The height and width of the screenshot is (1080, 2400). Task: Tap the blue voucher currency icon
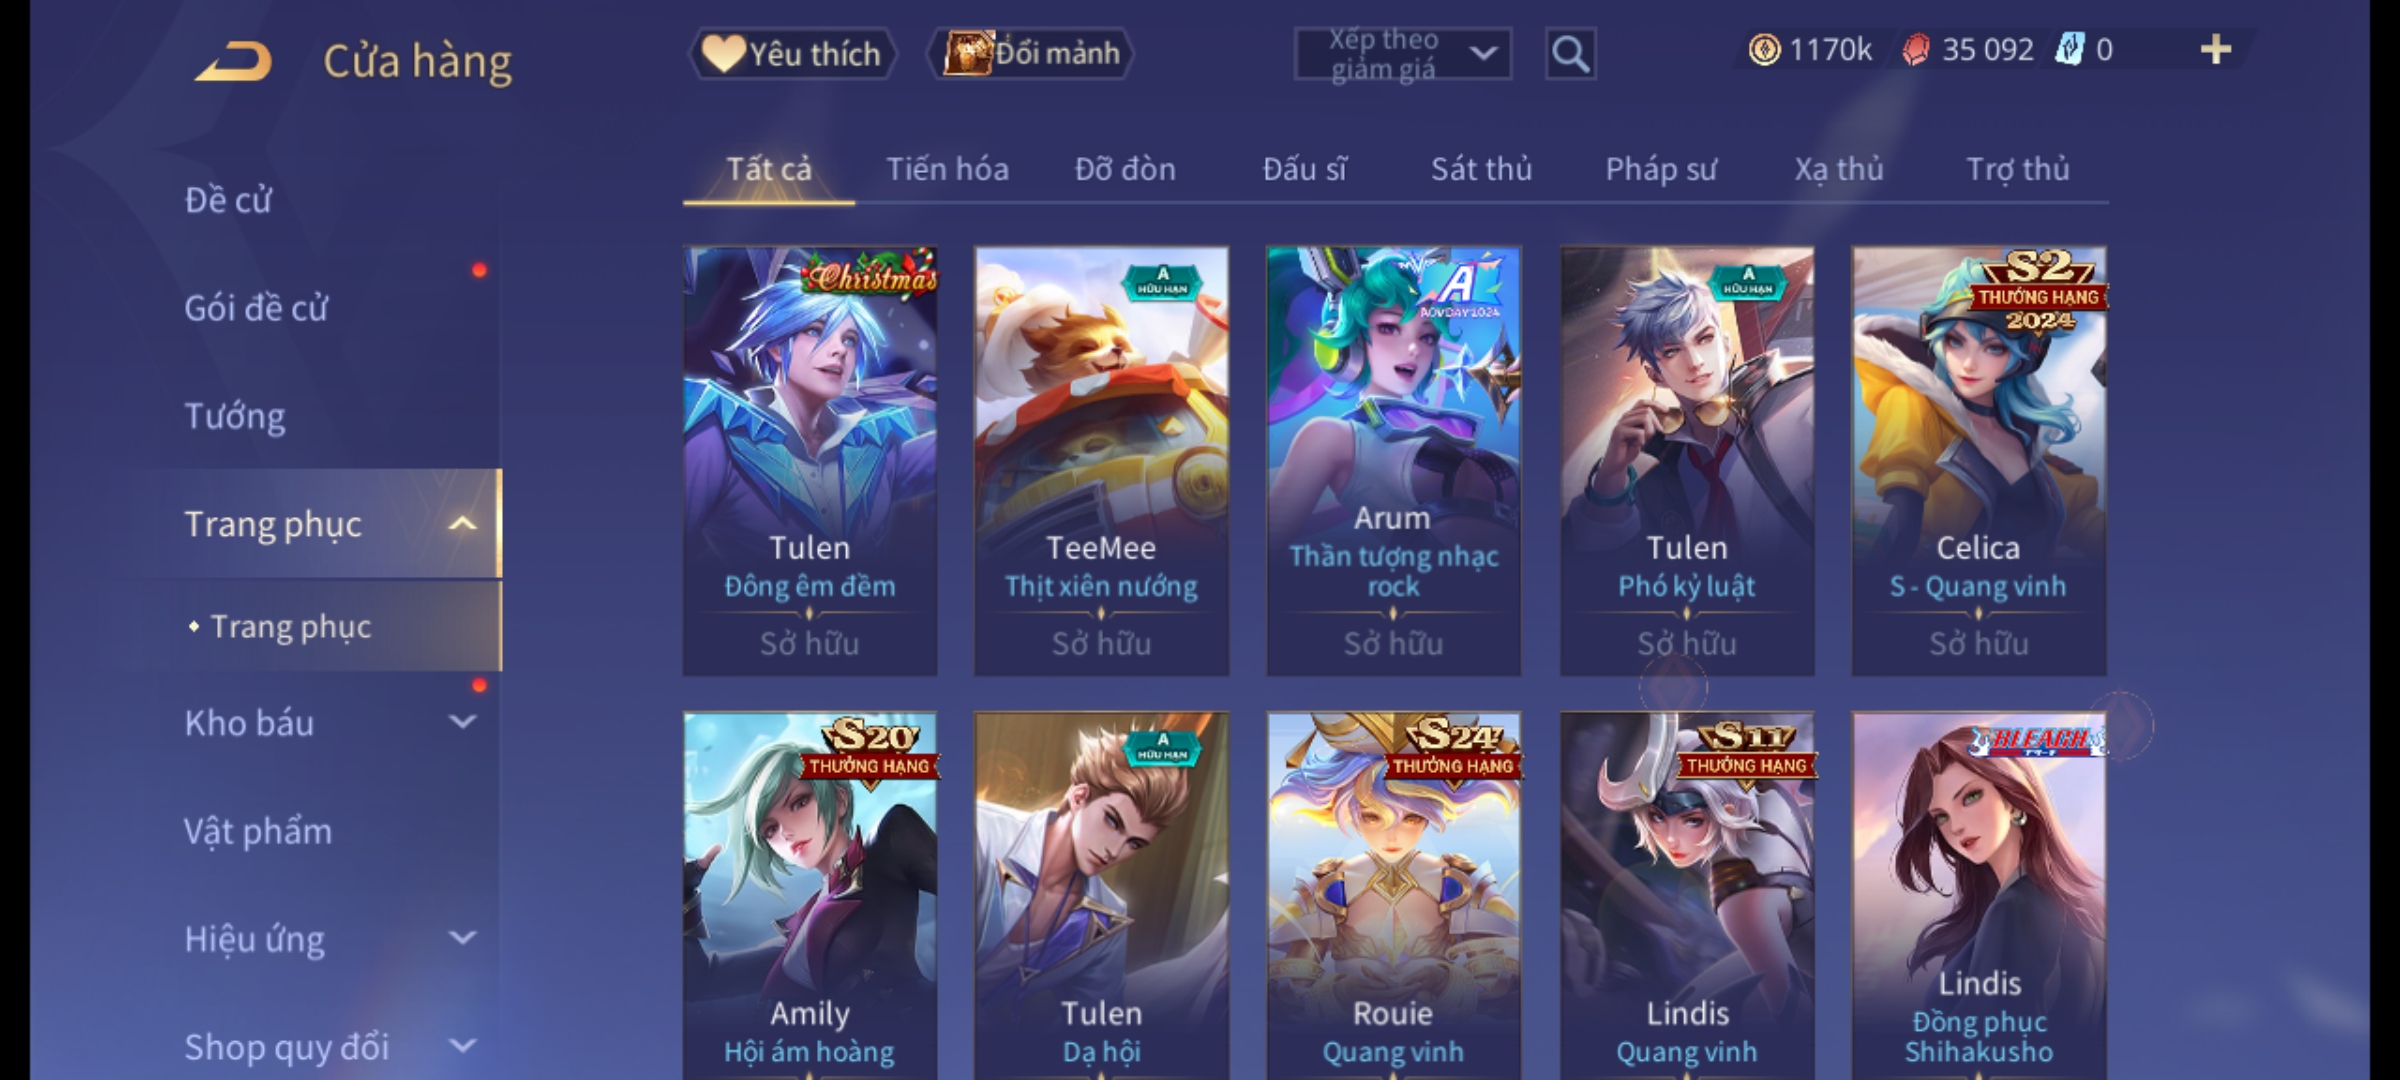pos(2069,49)
